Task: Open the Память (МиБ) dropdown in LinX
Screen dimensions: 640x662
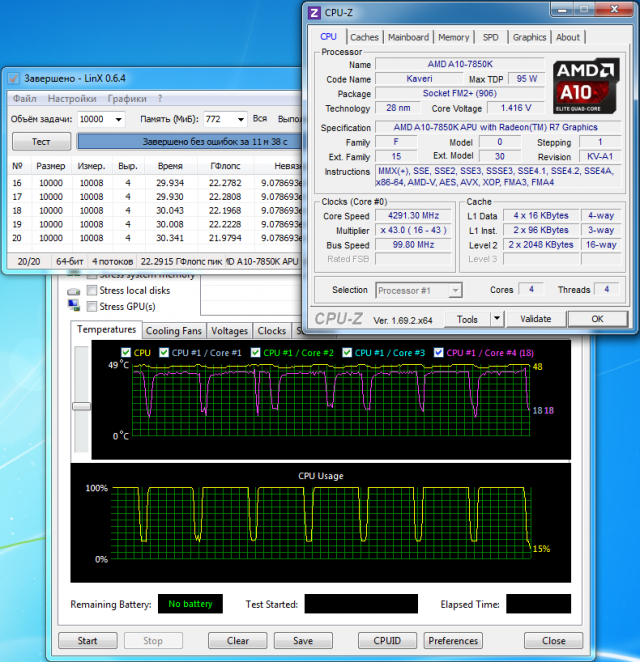Action: pyautogui.click(x=241, y=119)
